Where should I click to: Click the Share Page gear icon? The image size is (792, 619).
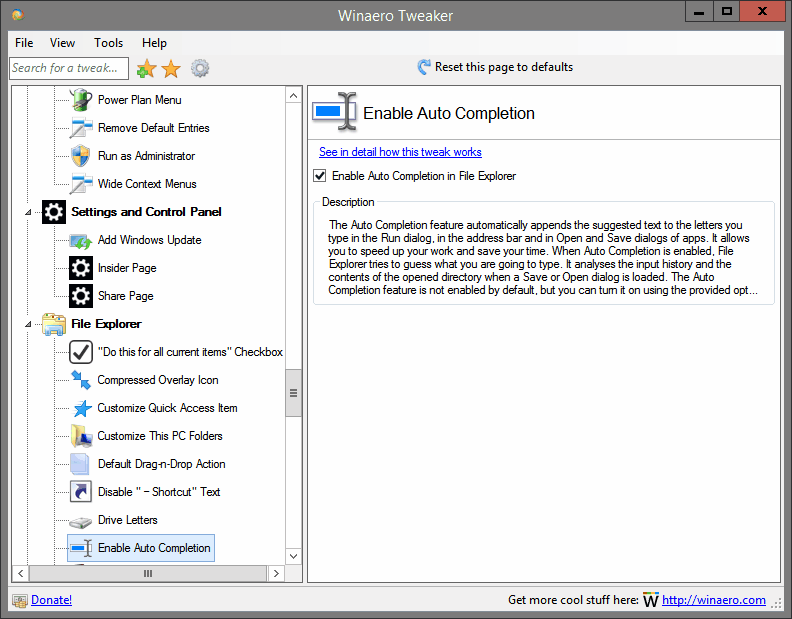[x=81, y=296]
